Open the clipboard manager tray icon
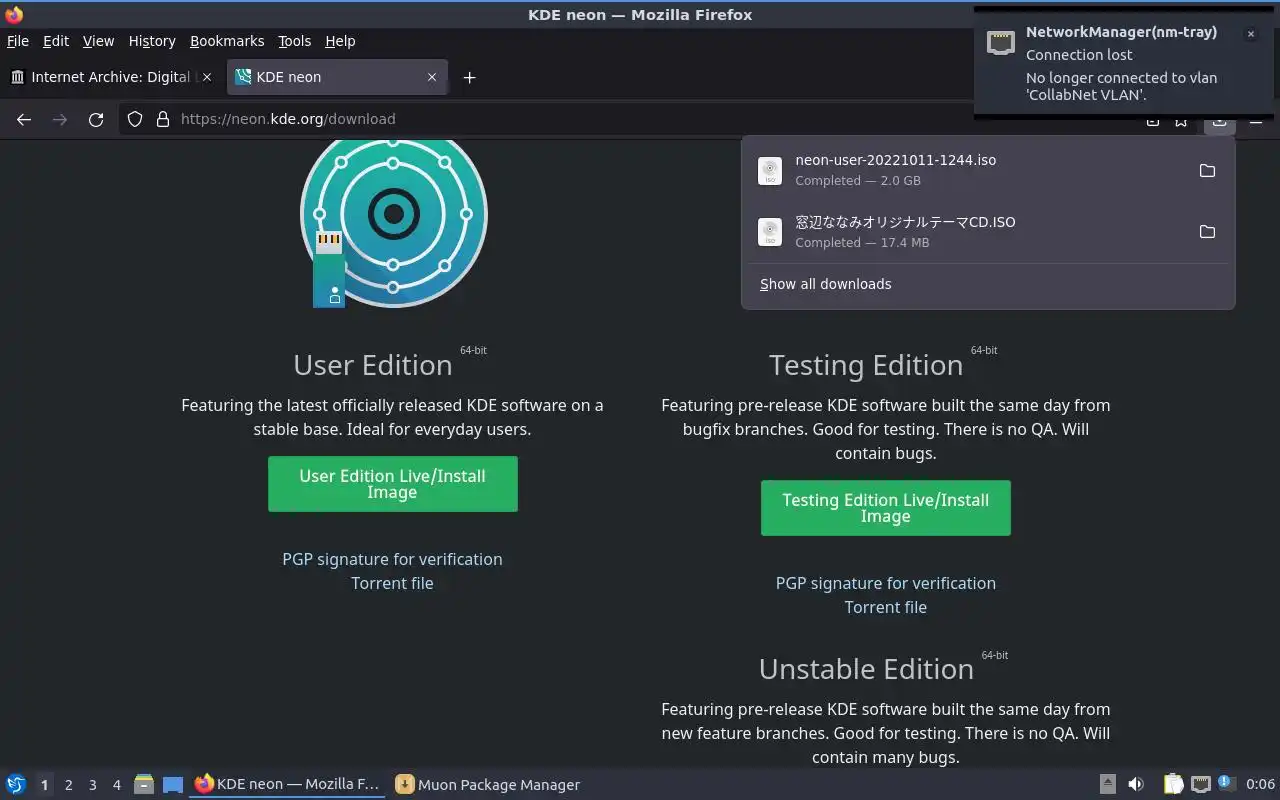Screen dimensions: 1280x800 click(x=1173, y=784)
